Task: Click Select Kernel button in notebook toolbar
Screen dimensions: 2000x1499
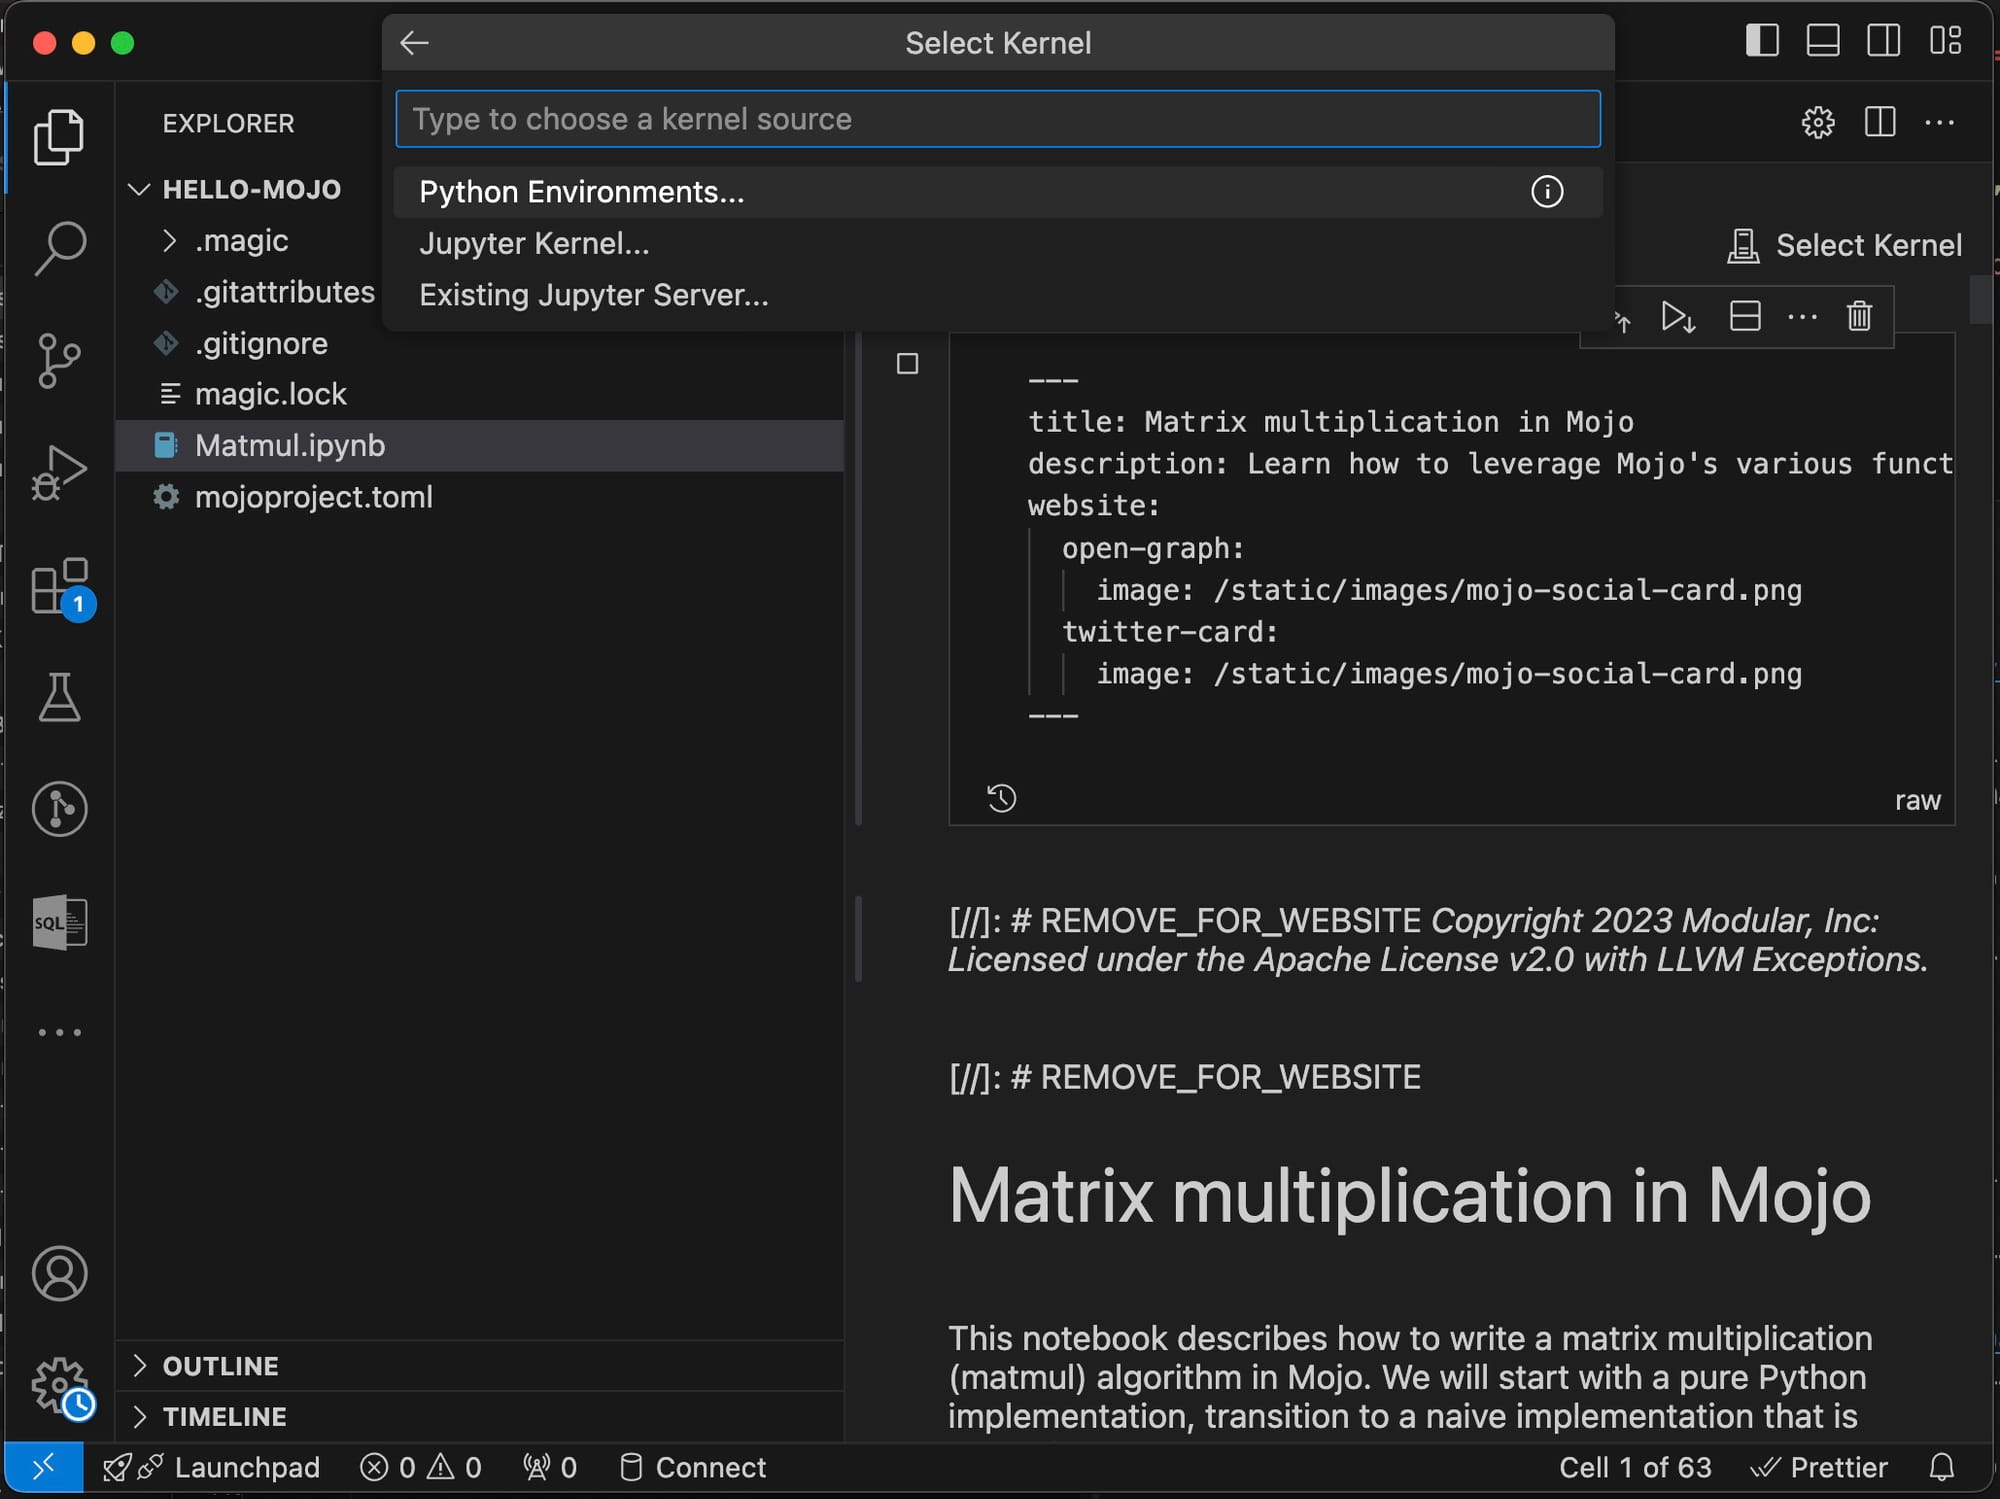Action: click(1844, 245)
